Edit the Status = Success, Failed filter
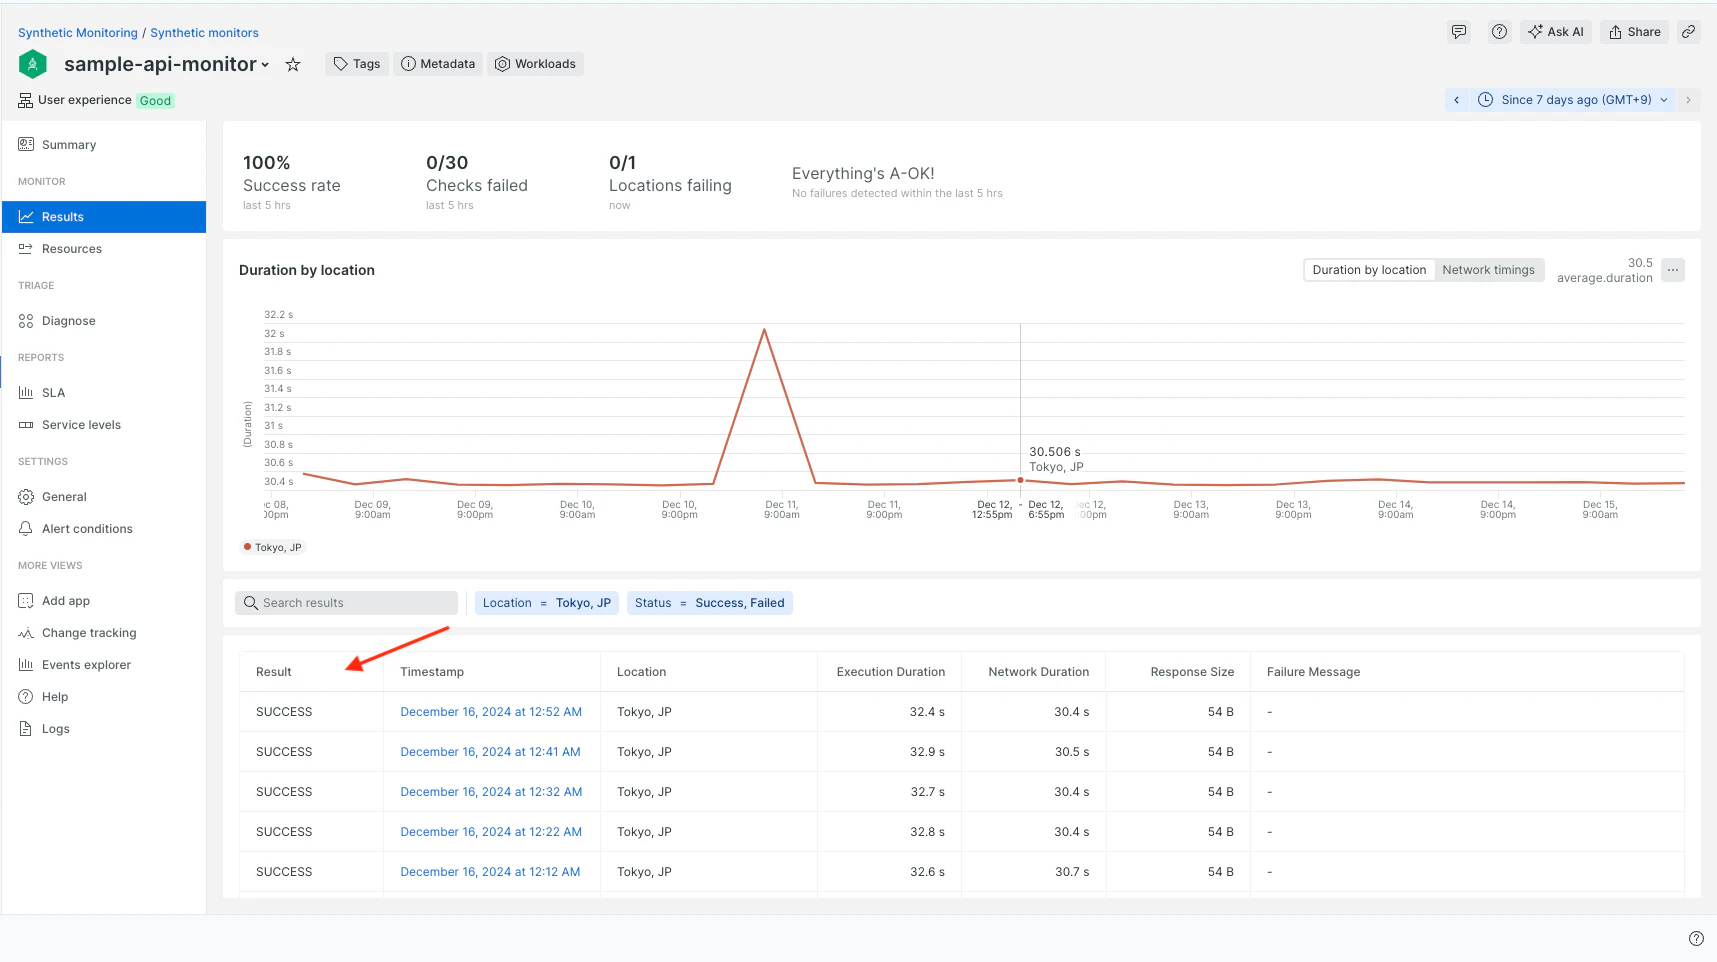 [x=710, y=603]
